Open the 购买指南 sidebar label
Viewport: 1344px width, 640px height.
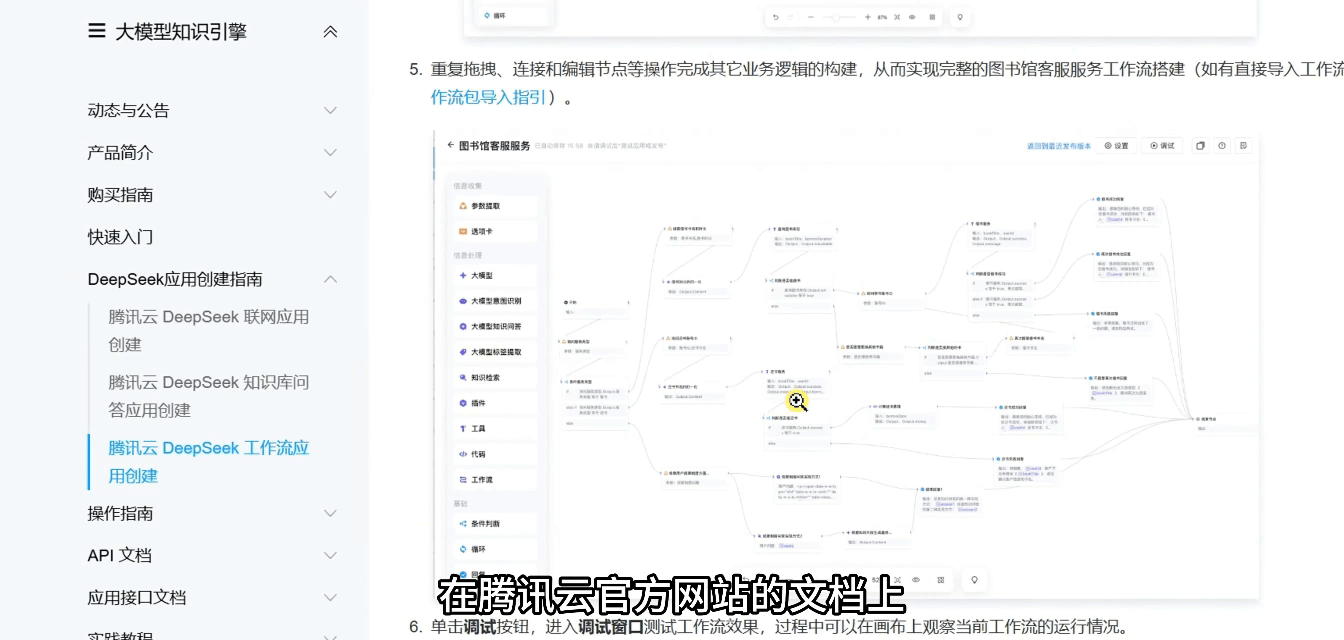pos(120,194)
